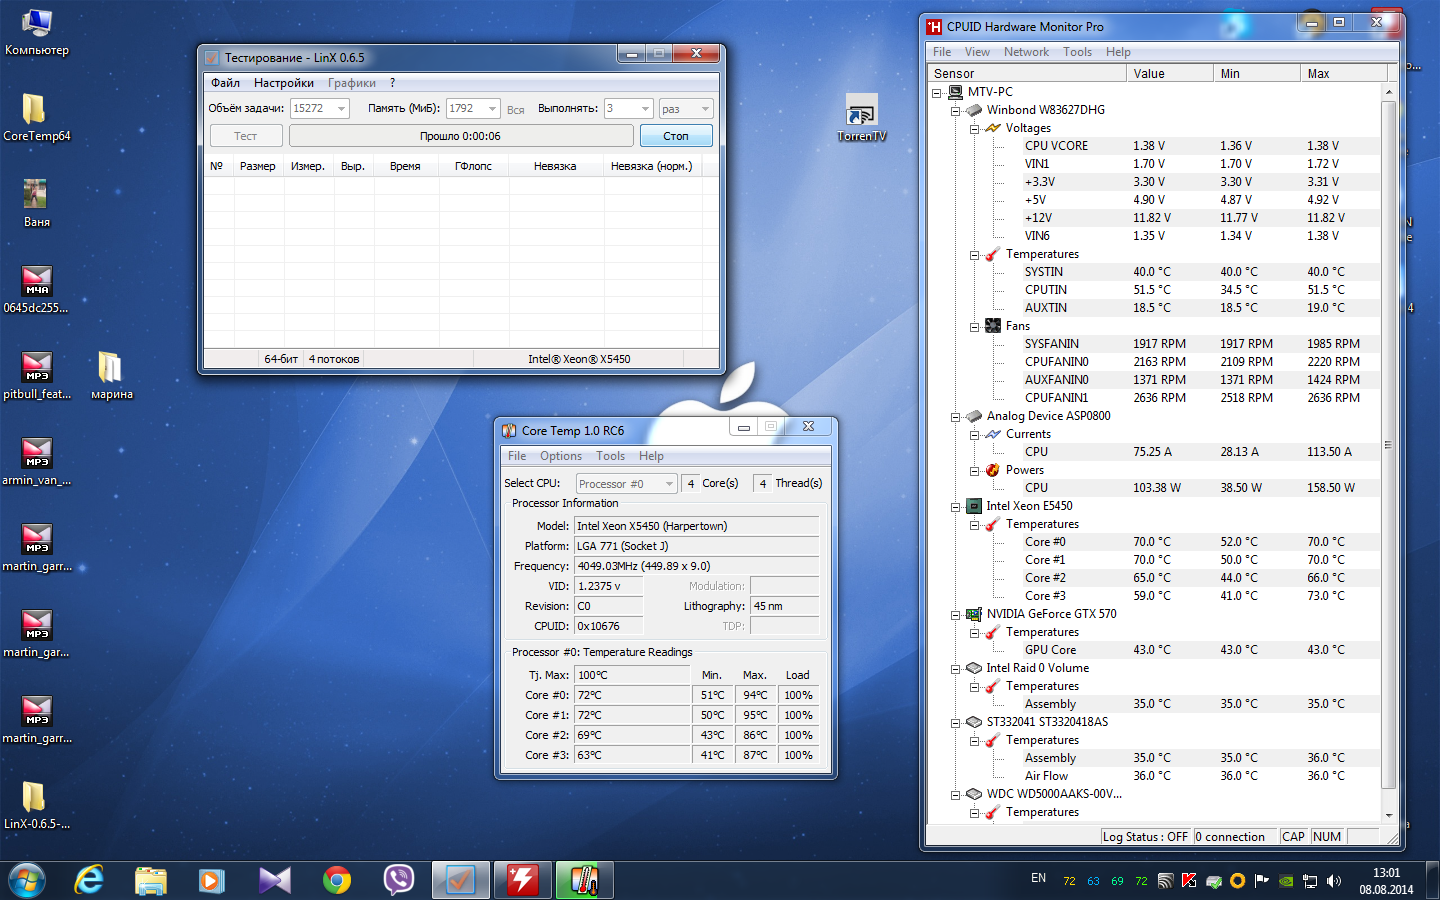Click the Время column header in LinX
The height and width of the screenshot is (900, 1440).
(405, 166)
